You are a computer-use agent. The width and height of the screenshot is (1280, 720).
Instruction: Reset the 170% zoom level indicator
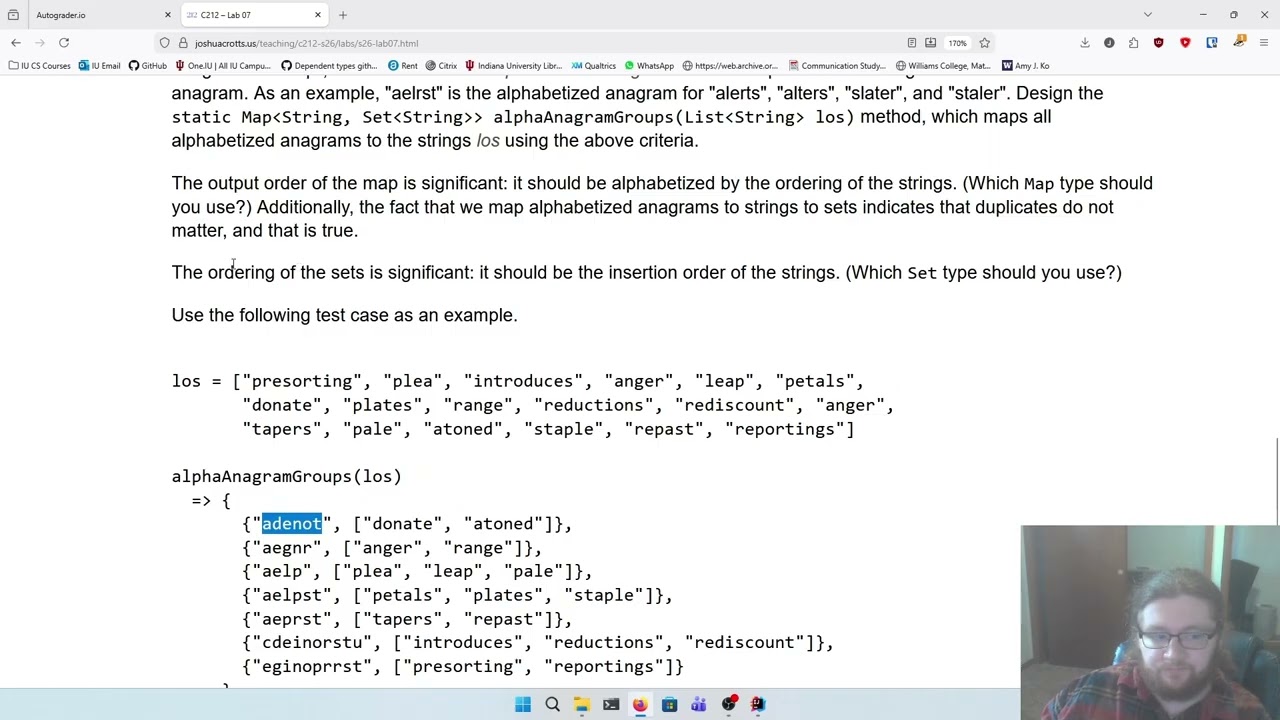click(x=958, y=43)
